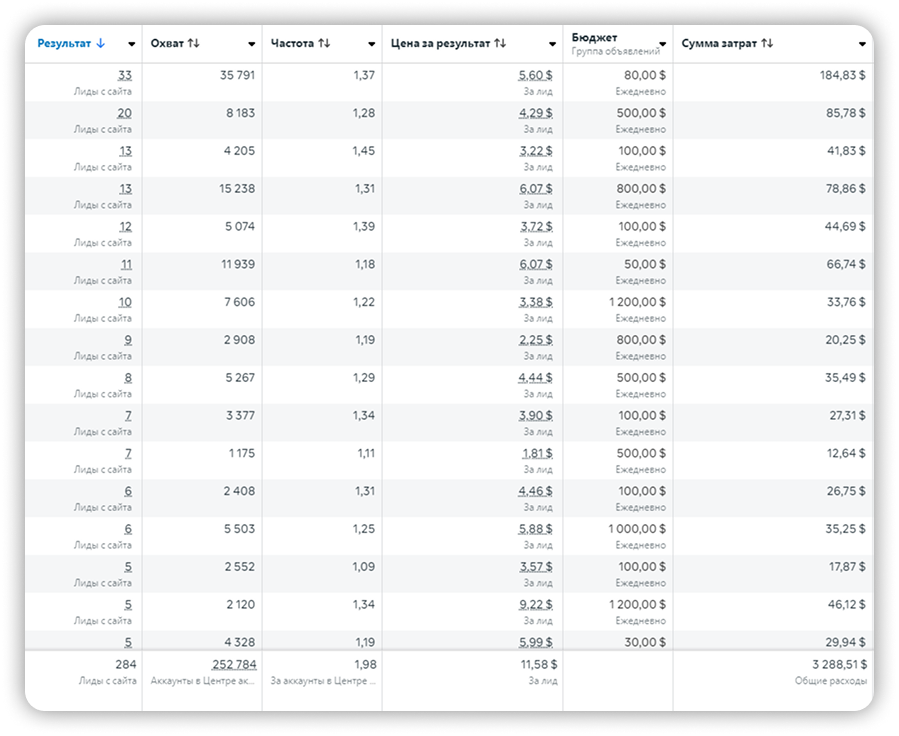Click the sort arrow next to Результат
The width and height of the screenshot is (899, 736).
point(100,44)
